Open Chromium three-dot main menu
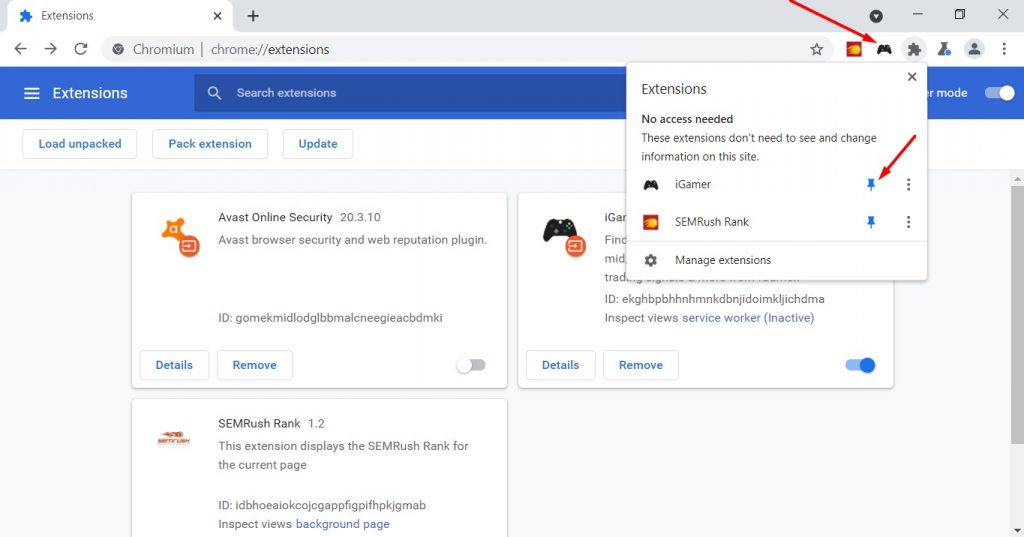The height and width of the screenshot is (537, 1024). click(1004, 49)
